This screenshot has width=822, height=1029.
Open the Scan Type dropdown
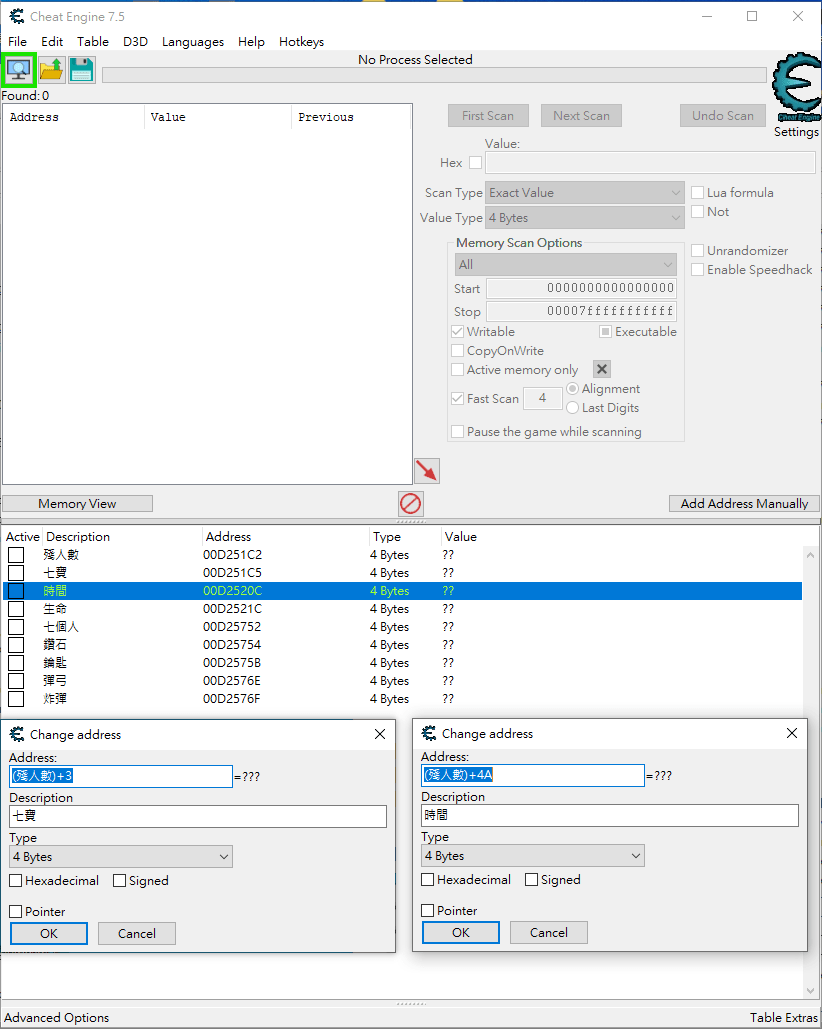(584, 192)
